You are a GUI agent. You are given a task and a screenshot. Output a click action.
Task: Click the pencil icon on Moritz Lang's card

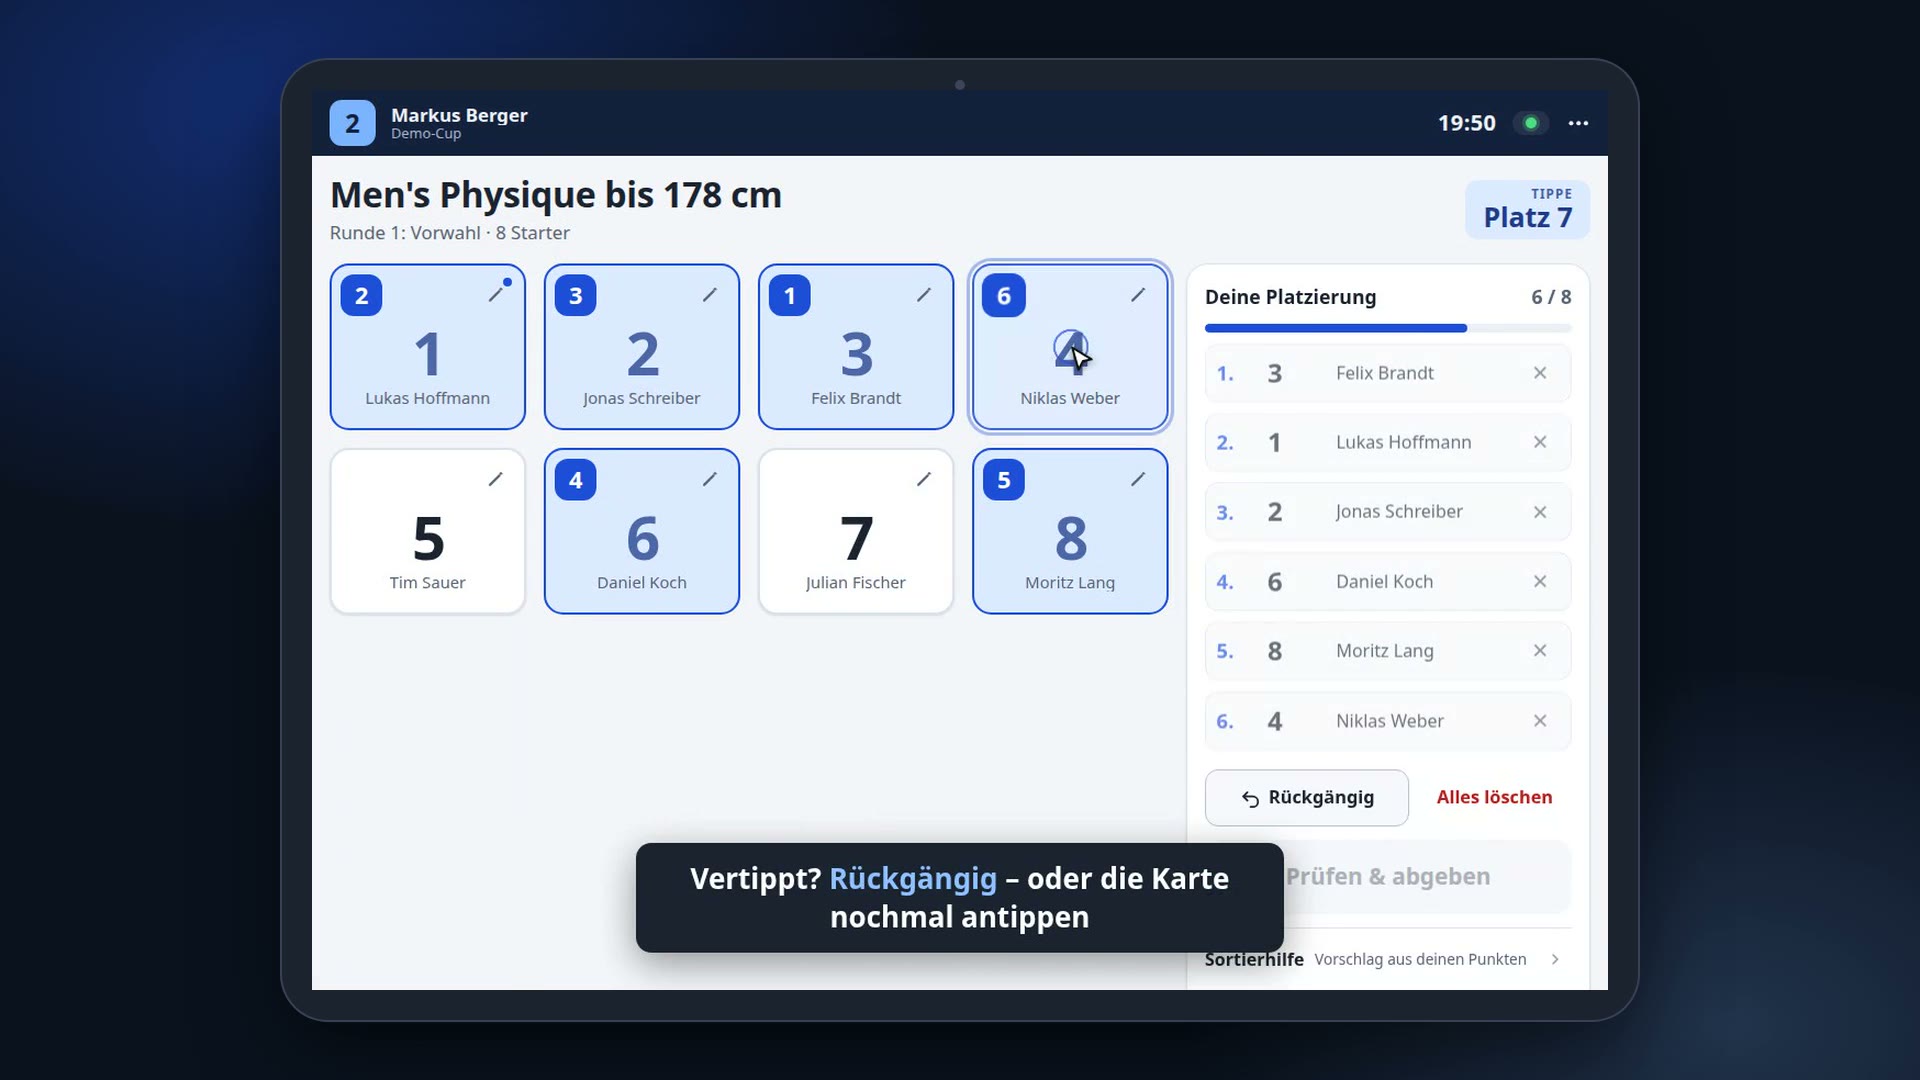pyautogui.click(x=1138, y=479)
